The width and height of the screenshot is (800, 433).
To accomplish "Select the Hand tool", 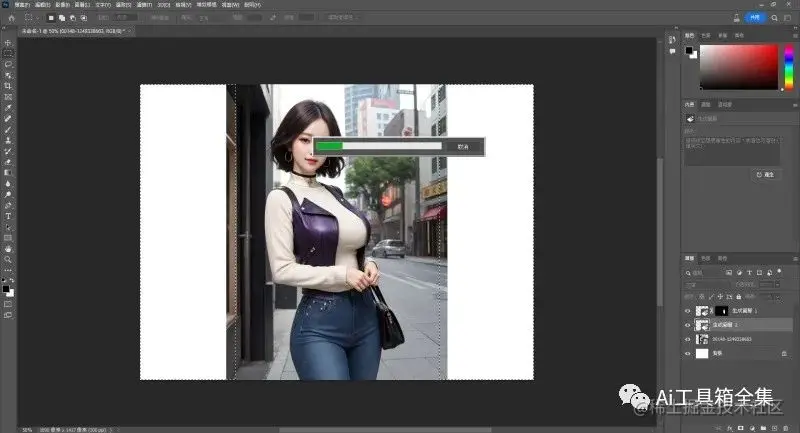I will (8, 249).
